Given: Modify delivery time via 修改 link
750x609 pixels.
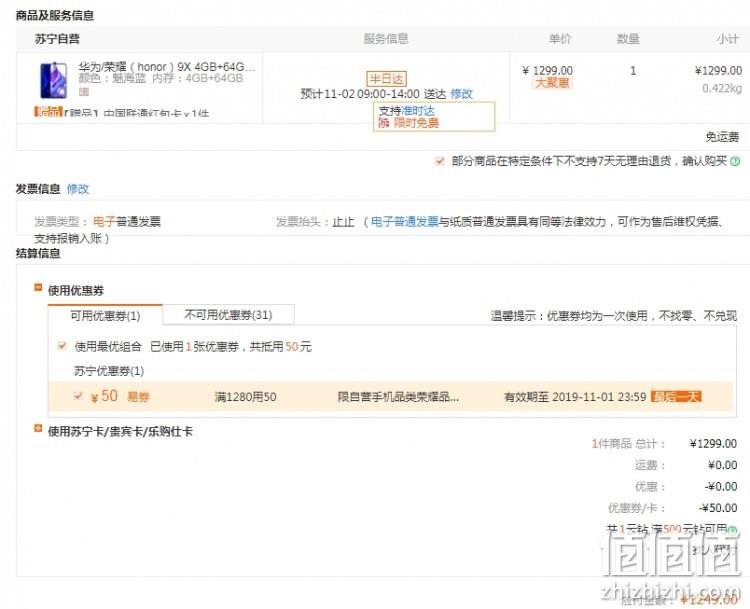Looking at the screenshot, I should 461,94.
